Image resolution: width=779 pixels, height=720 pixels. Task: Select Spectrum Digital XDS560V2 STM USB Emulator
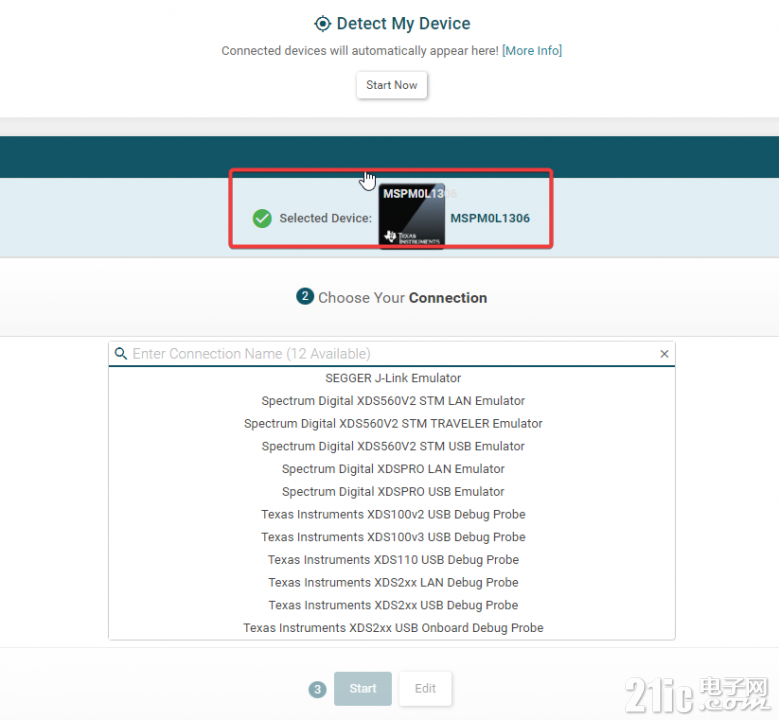pyautogui.click(x=393, y=446)
